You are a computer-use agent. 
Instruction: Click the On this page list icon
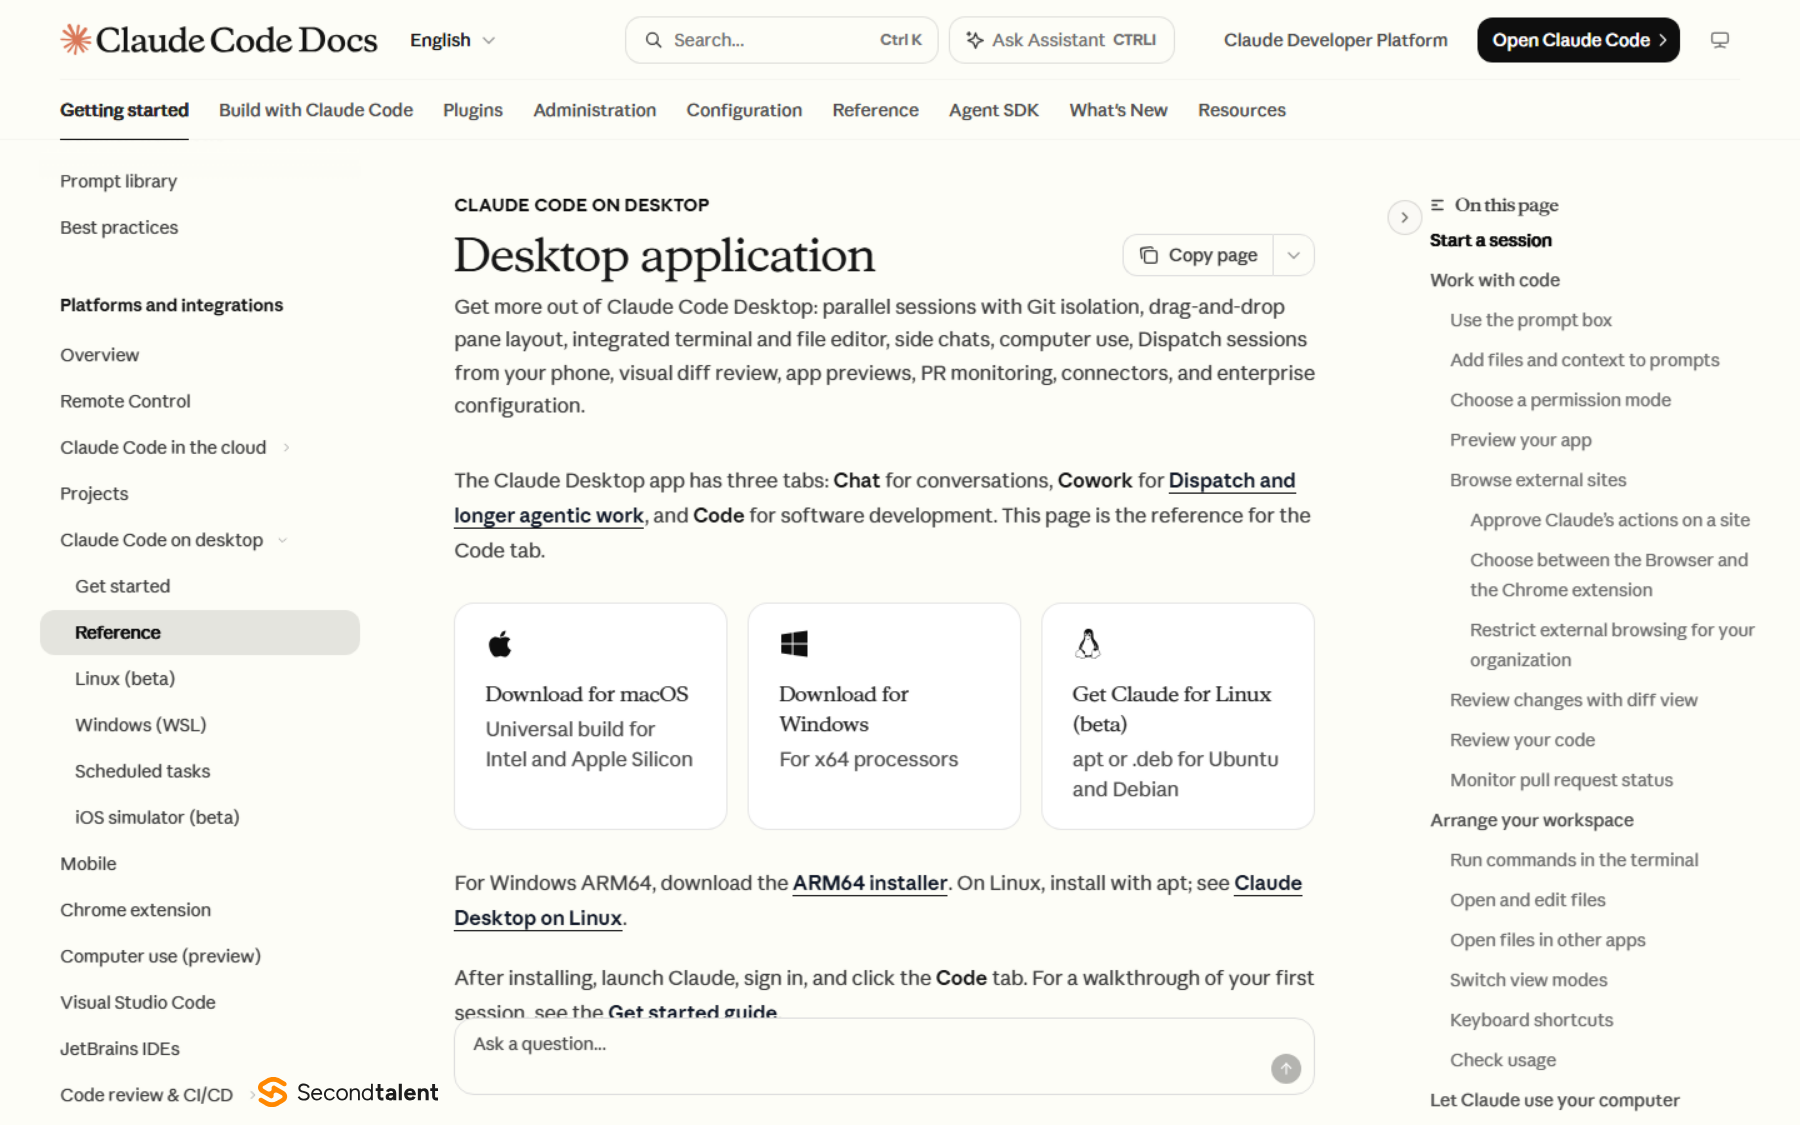click(x=1437, y=205)
